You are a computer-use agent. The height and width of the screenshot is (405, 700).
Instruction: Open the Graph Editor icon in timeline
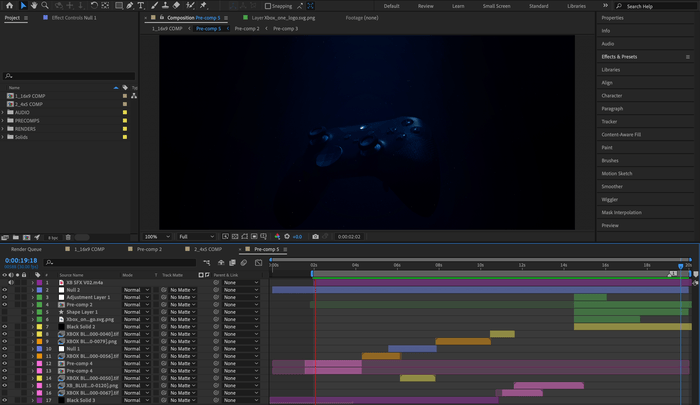tap(258, 263)
